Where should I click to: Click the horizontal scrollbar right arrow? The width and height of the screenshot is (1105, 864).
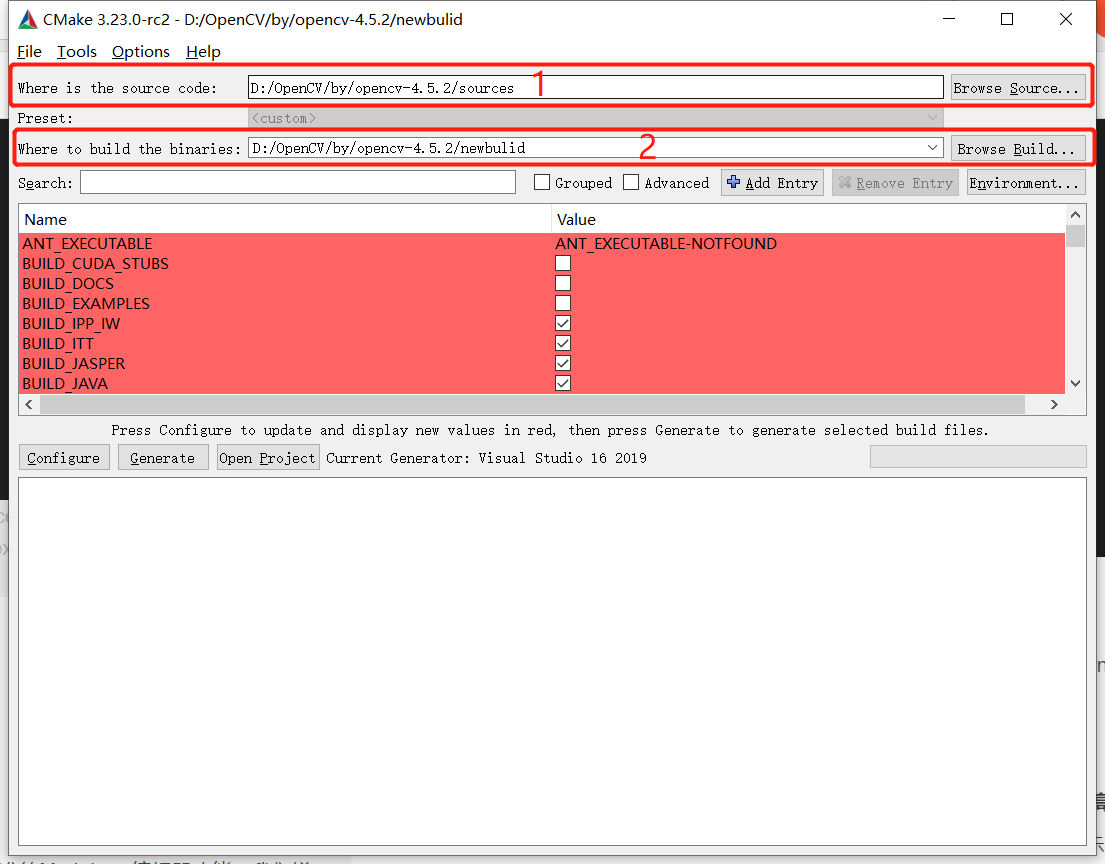(x=1054, y=404)
